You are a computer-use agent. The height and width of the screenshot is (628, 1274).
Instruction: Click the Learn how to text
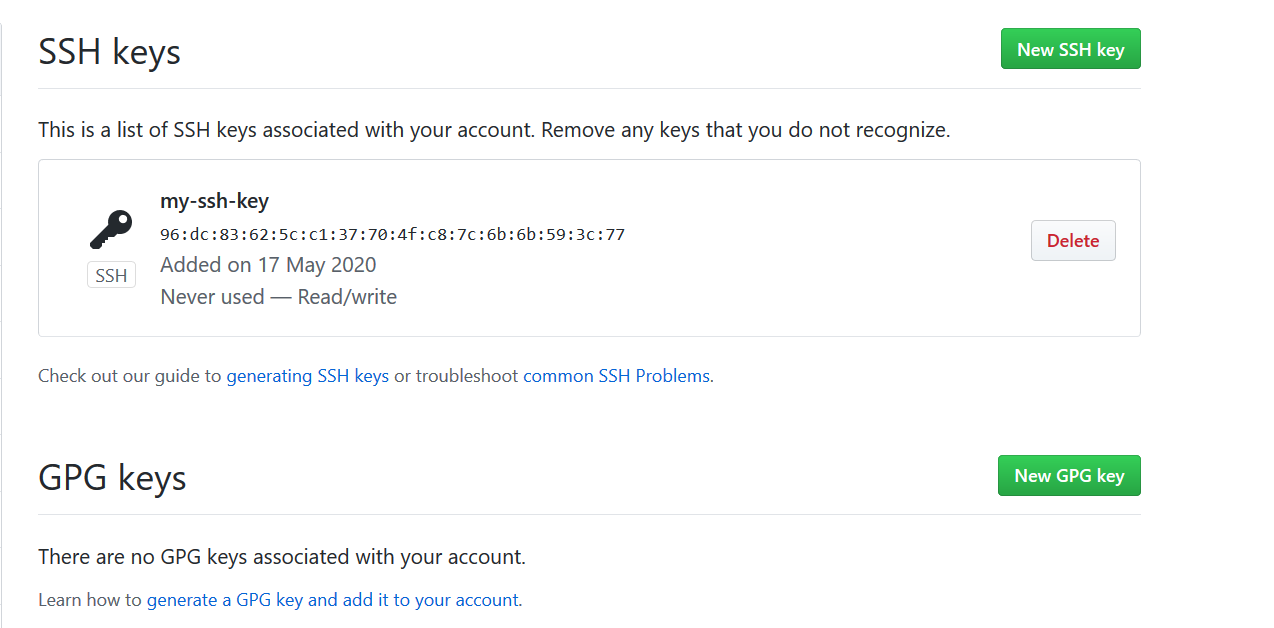(x=90, y=600)
